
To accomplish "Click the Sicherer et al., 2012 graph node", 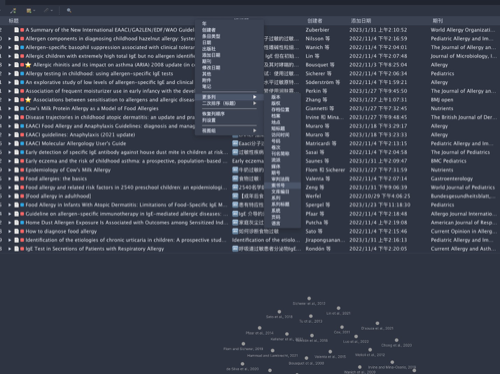I will pos(309,299).
